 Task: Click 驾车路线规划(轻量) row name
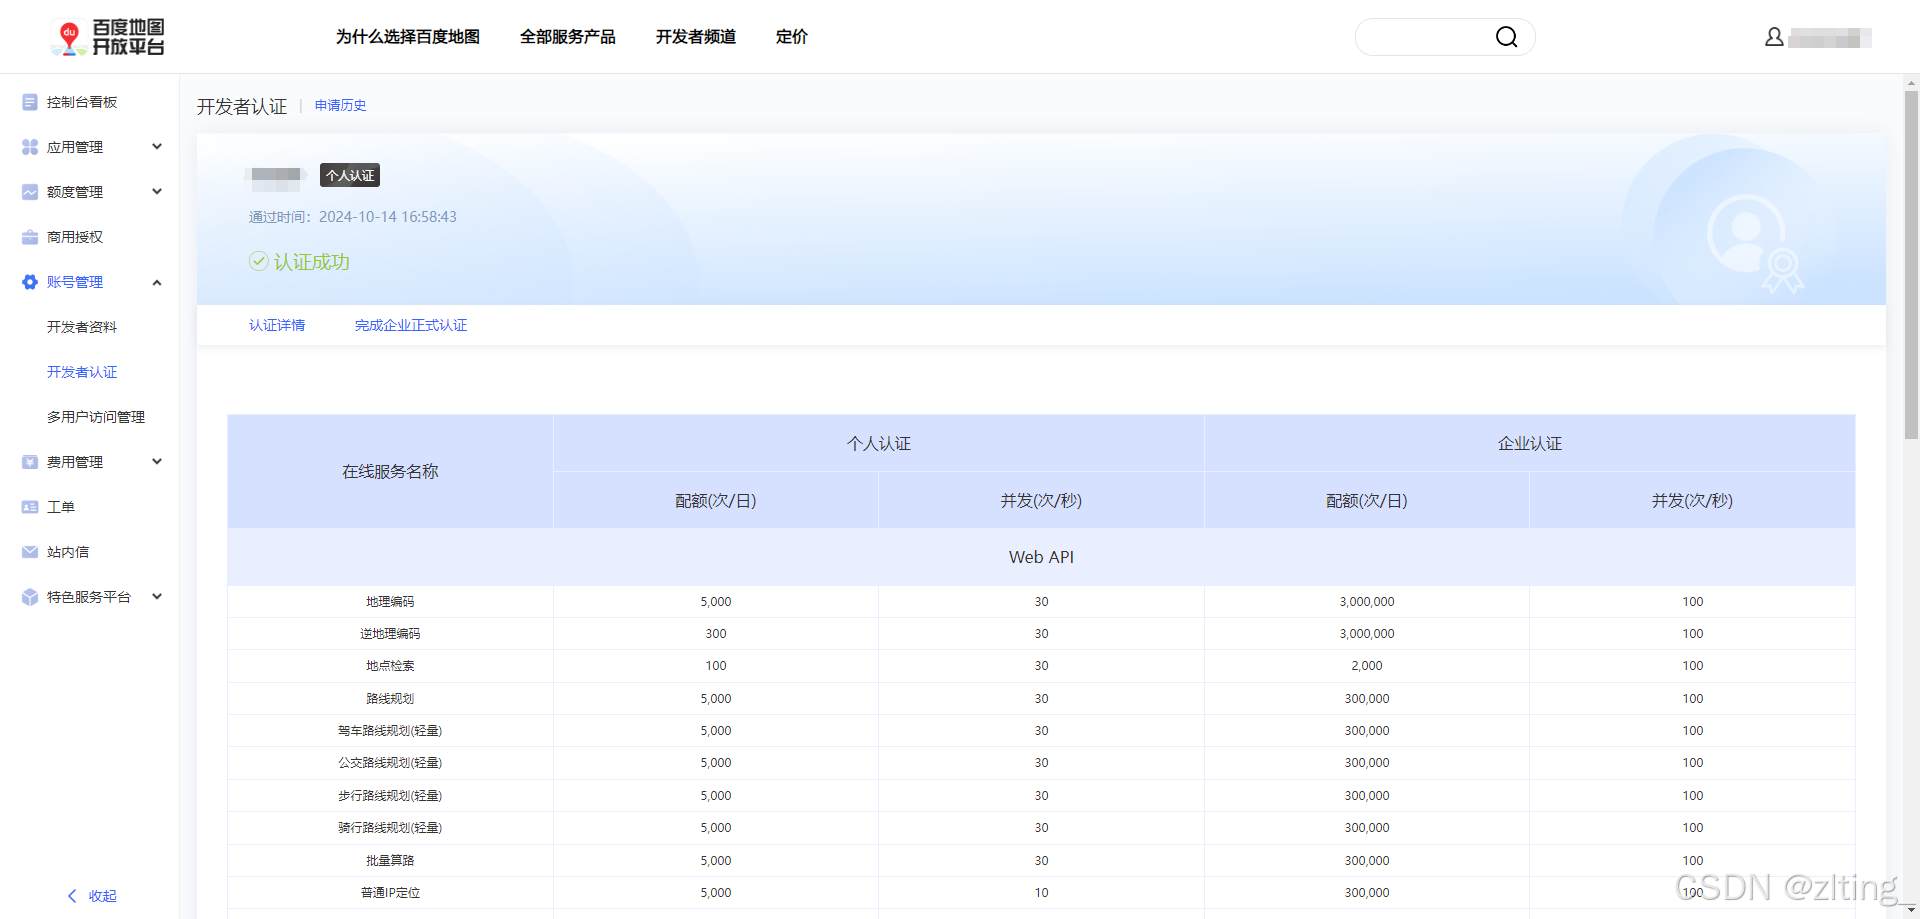[390, 731]
